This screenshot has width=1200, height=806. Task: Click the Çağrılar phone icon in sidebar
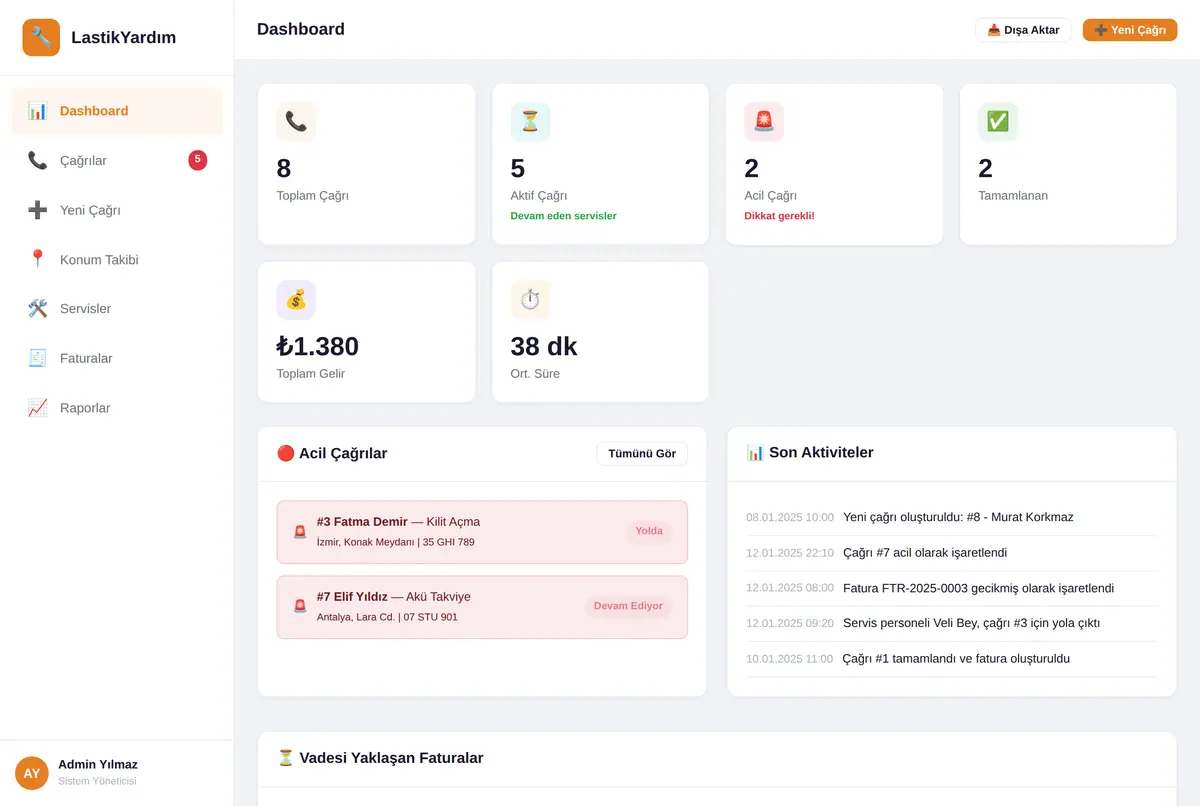point(38,160)
